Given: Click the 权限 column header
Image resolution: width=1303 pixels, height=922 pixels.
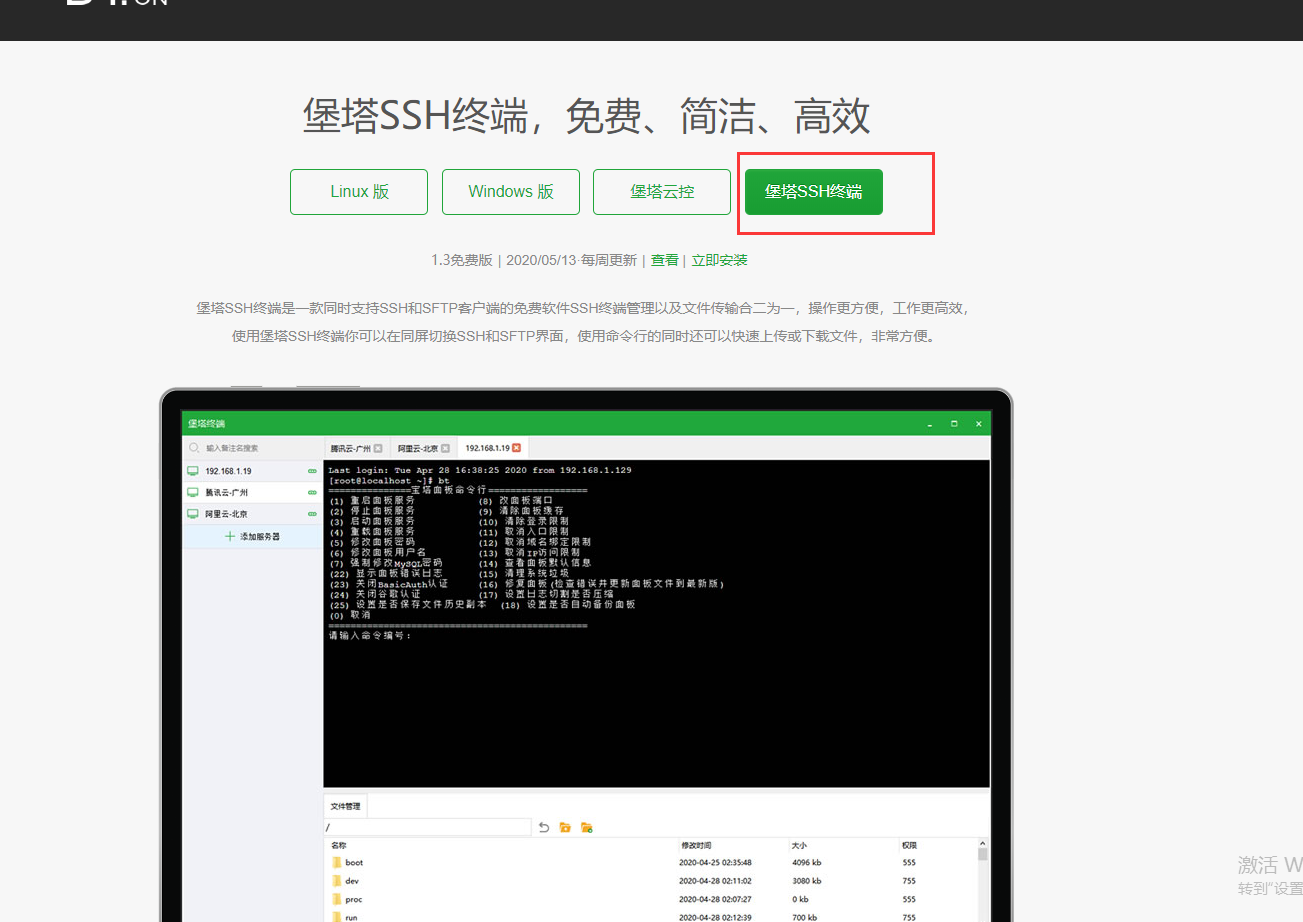Looking at the screenshot, I should tap(908, 846).
